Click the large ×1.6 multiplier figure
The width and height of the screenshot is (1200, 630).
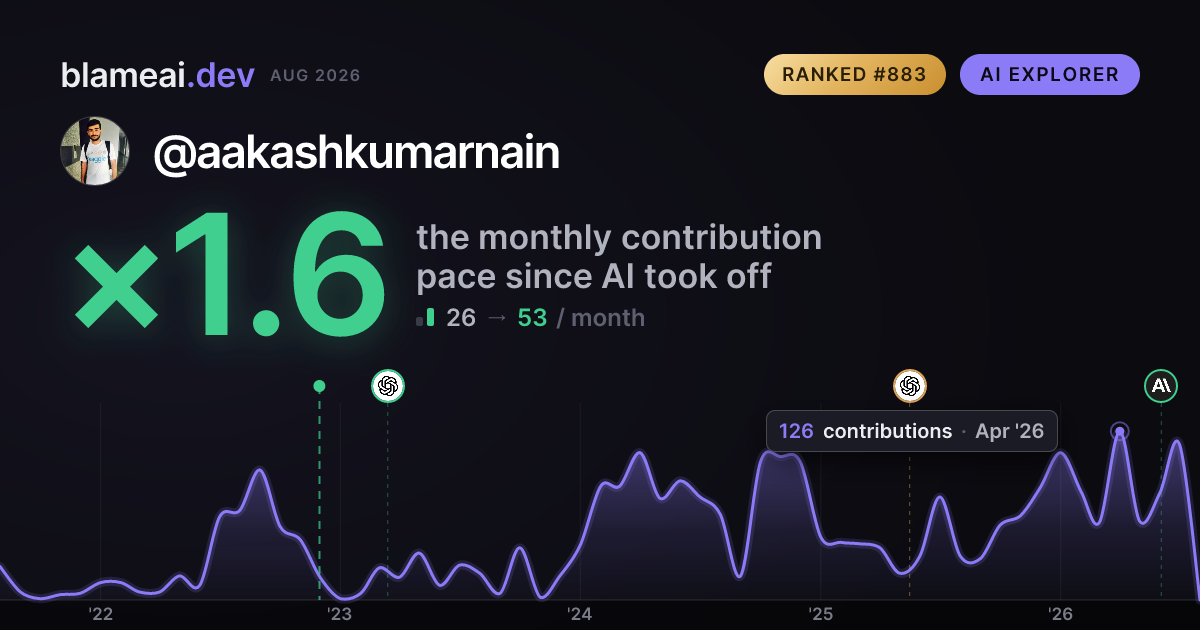230,278
